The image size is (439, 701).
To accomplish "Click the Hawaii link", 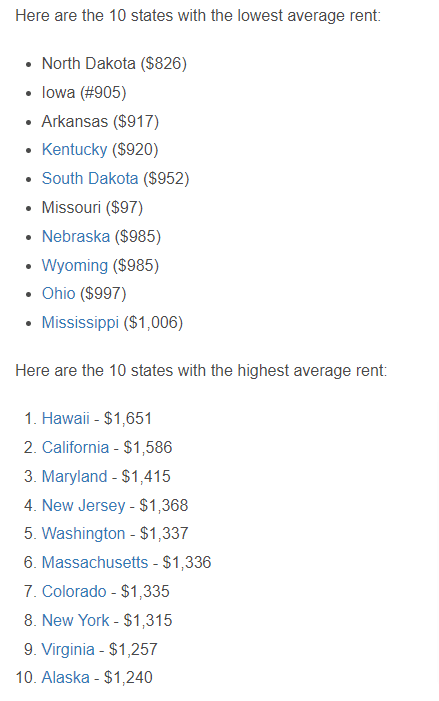I will point(66,418).
